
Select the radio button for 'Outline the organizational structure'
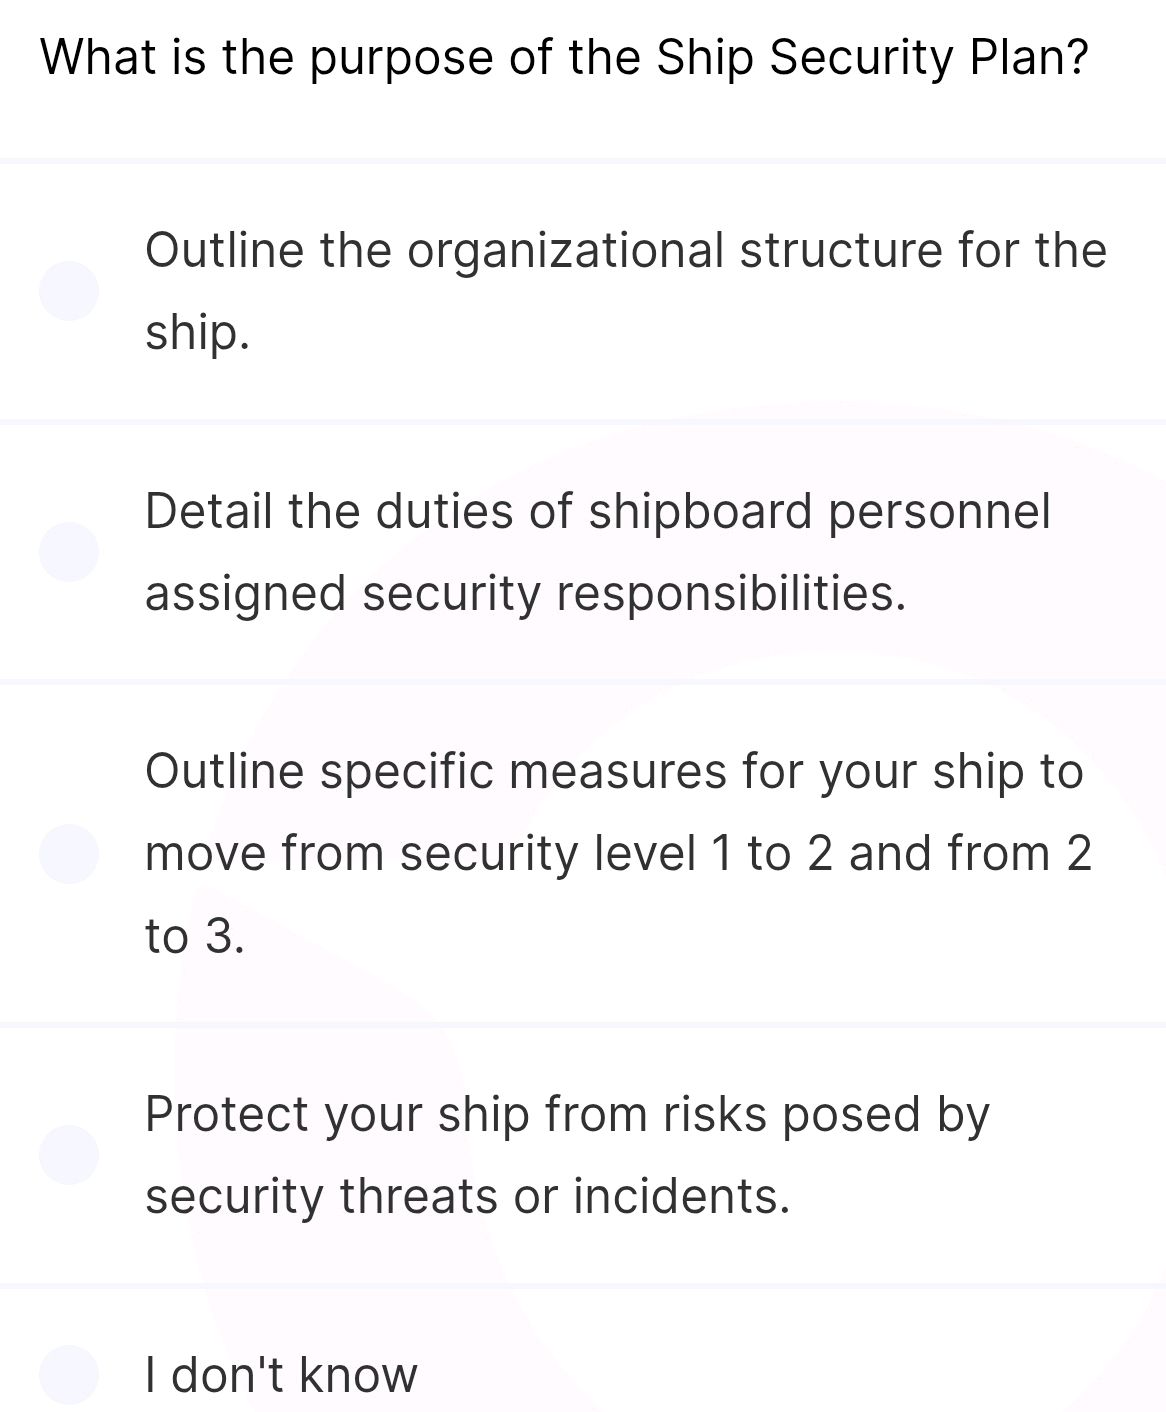pyautogui.click(x=70, y=290)
